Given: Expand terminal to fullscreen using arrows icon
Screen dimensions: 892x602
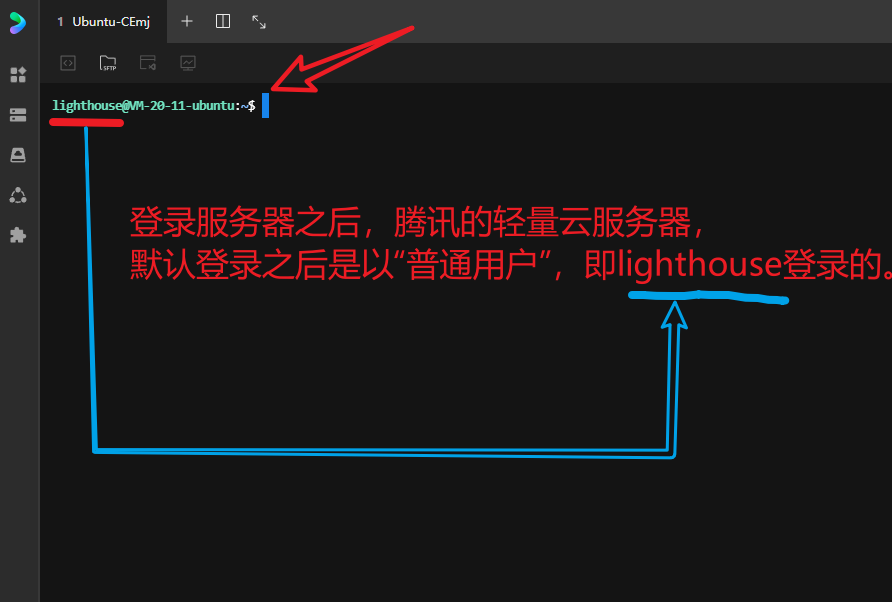Looking at the screenshot, I should point(259,21).
